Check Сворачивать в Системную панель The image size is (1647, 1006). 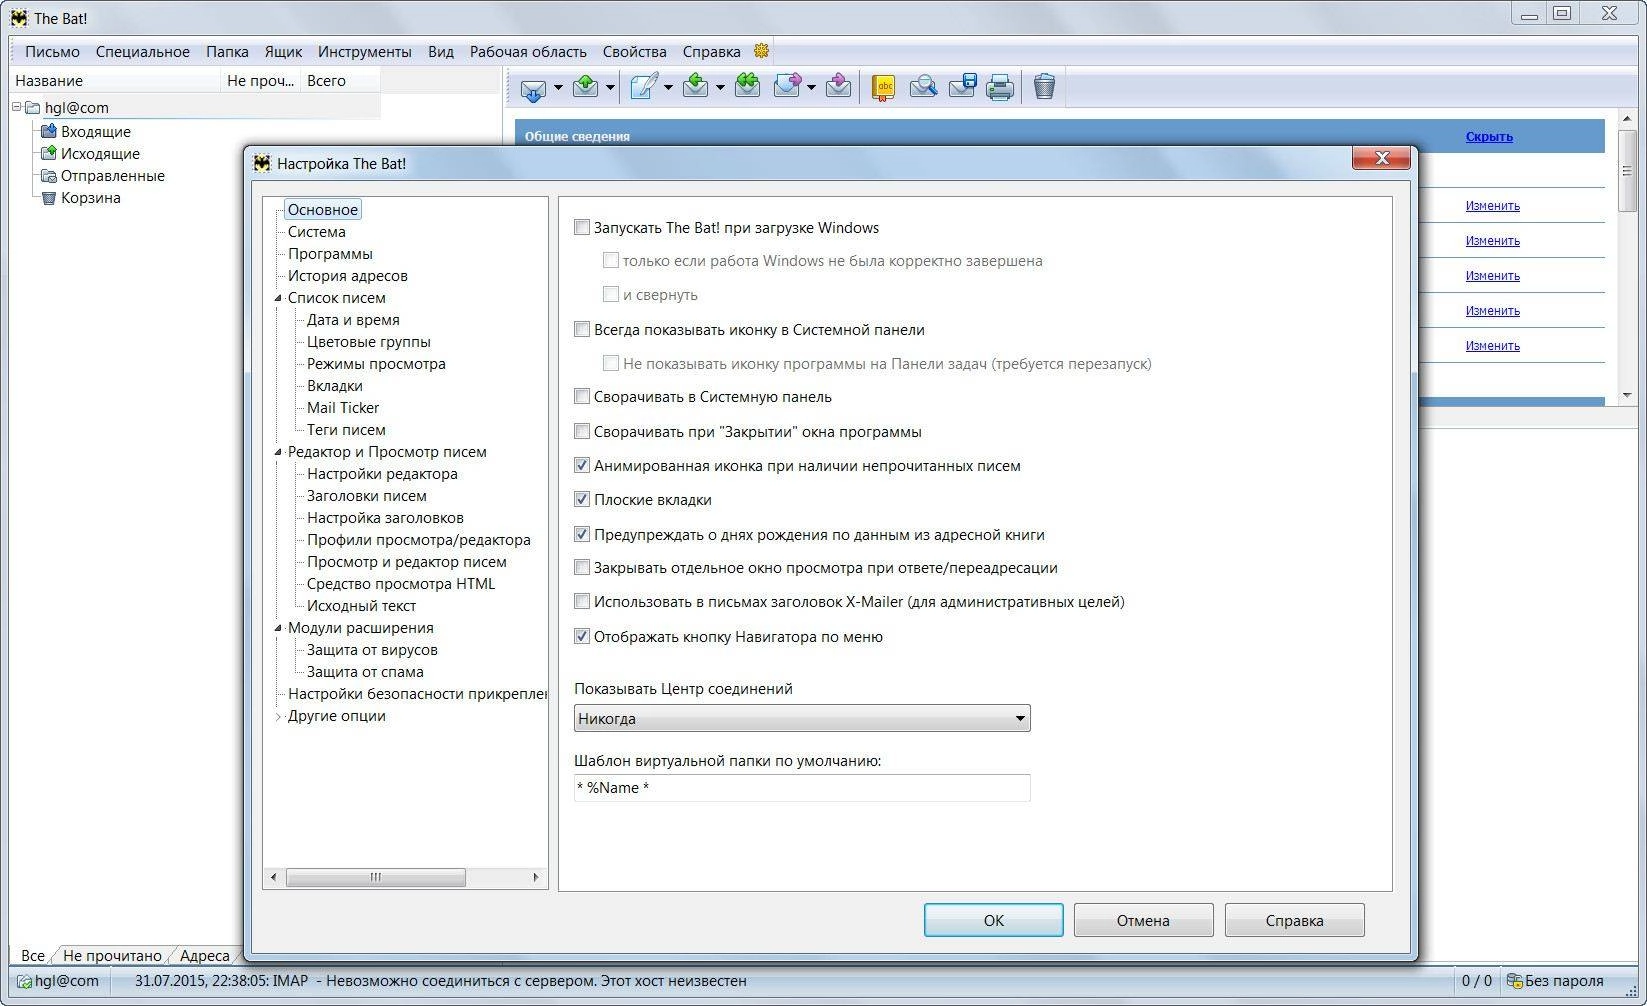click(582, 397)
